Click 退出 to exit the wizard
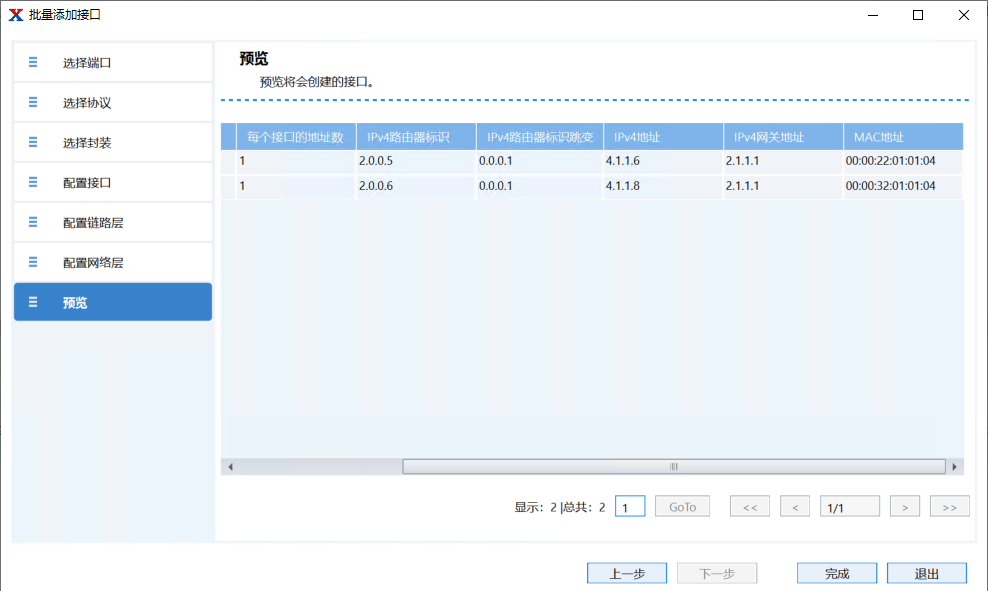The image size is (988, 591). (x=926, y=572)
